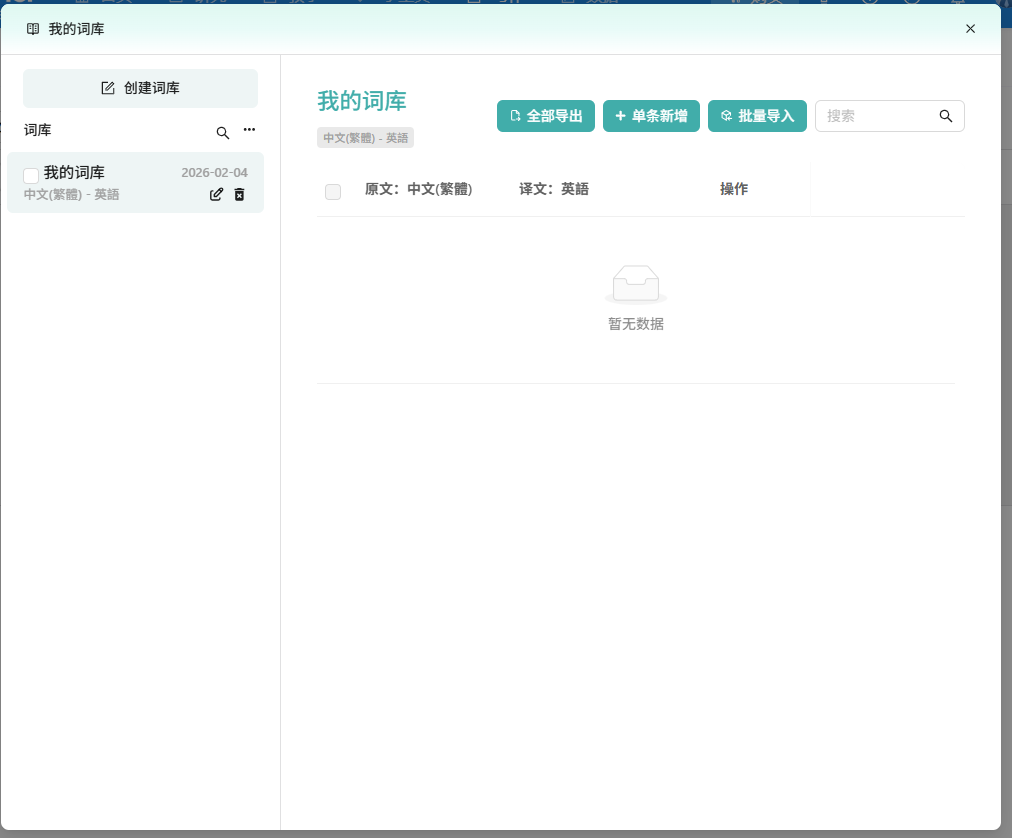Click the 译文：英語 column header
The image size is (1012, 838).
[553, 189]
